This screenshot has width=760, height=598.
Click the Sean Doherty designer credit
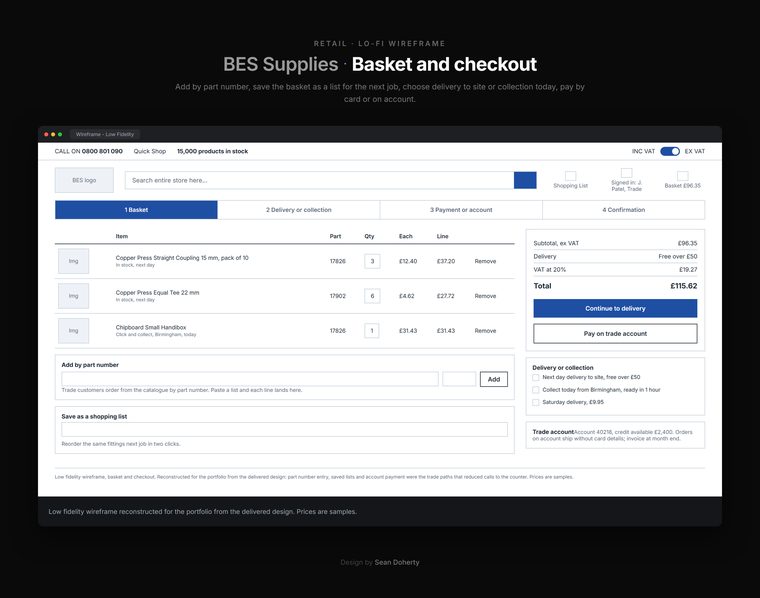click(x=397, y=562)
